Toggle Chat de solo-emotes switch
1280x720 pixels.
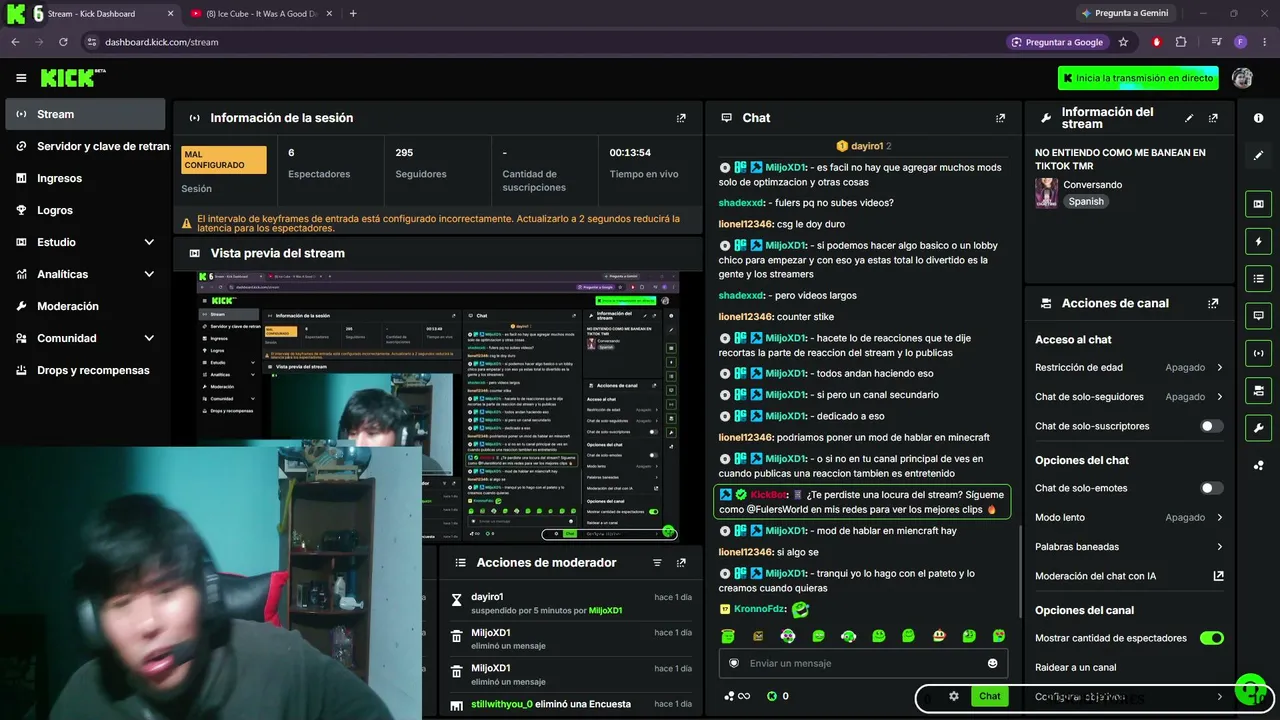point(1211,488)
